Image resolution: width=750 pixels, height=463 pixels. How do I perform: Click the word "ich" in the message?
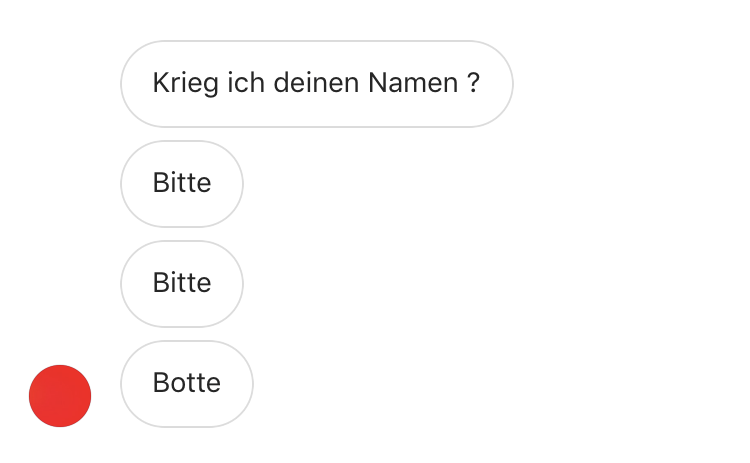click(238, 84)
